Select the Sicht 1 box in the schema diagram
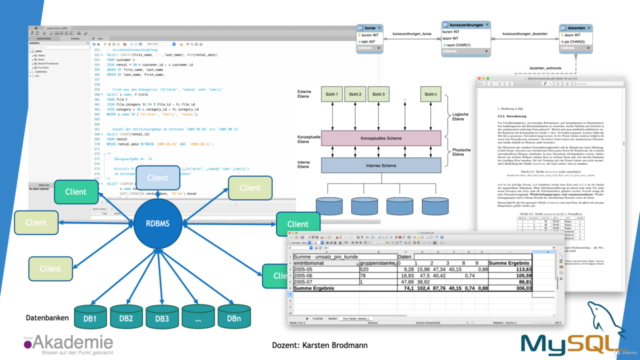The image size is (640, 360). 331,94
